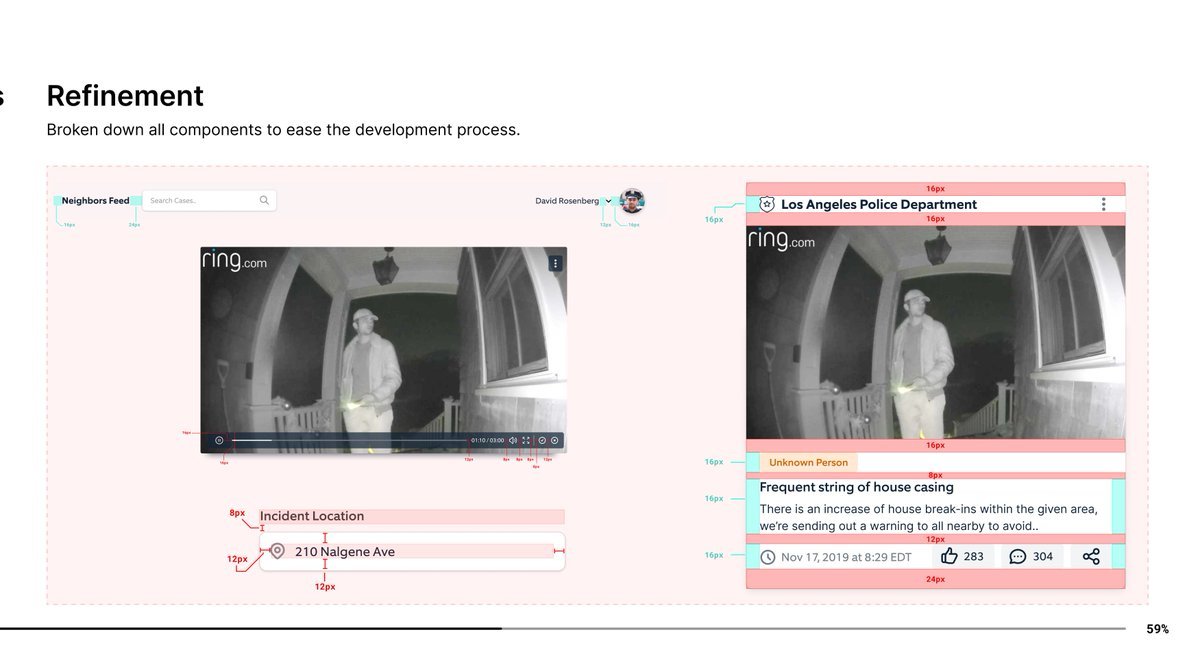The height and width of the screenshot is (654, 1200).
Task: Click the checkmark circle icon in the video bar
Action: 542,440
